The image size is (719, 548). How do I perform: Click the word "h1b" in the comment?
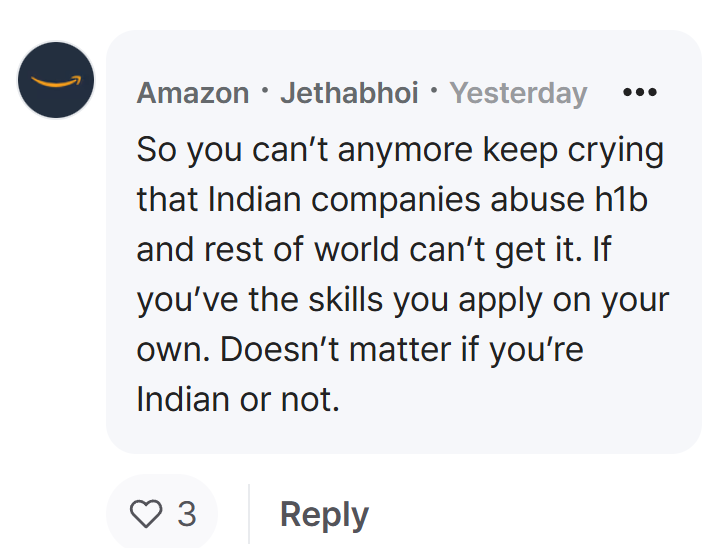pos(621,200)
